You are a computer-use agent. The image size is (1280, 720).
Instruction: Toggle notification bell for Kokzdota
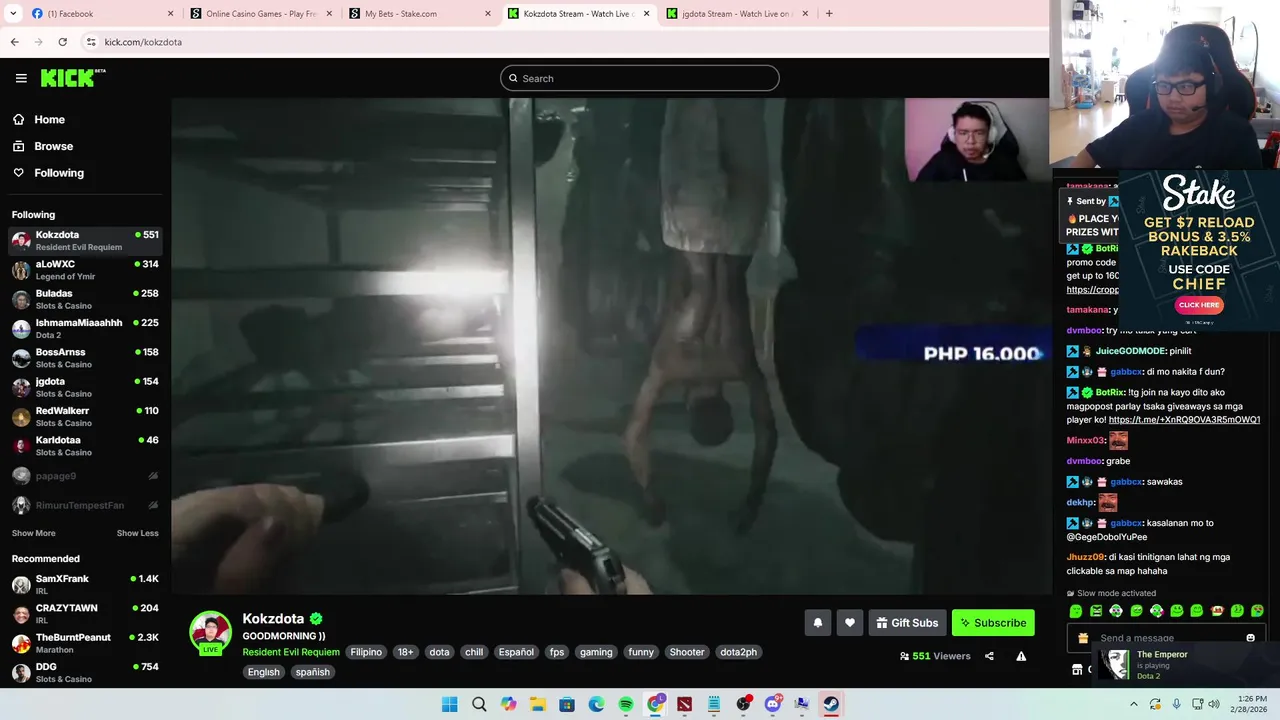click(818, 623)
